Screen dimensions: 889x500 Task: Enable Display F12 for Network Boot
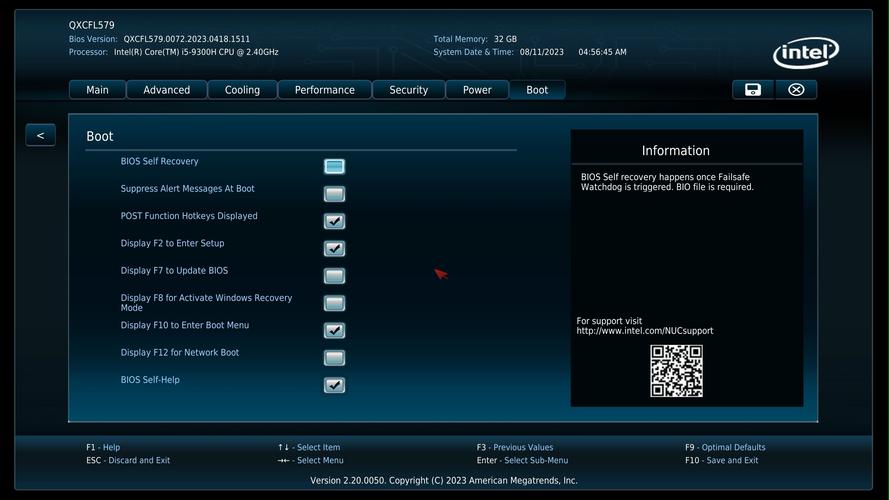click(x=334, y=358)
